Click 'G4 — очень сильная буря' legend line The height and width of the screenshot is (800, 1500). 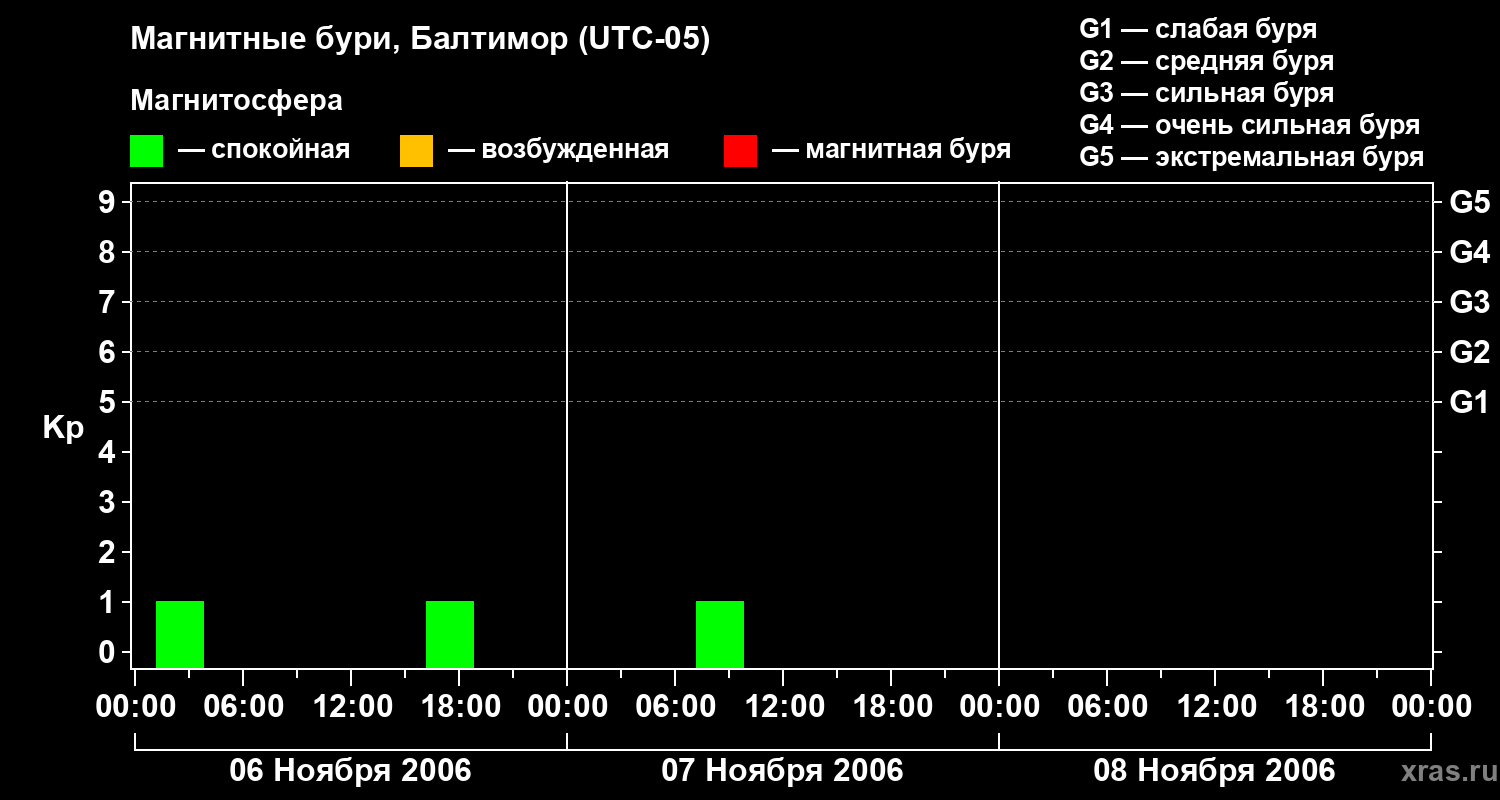1250,125
